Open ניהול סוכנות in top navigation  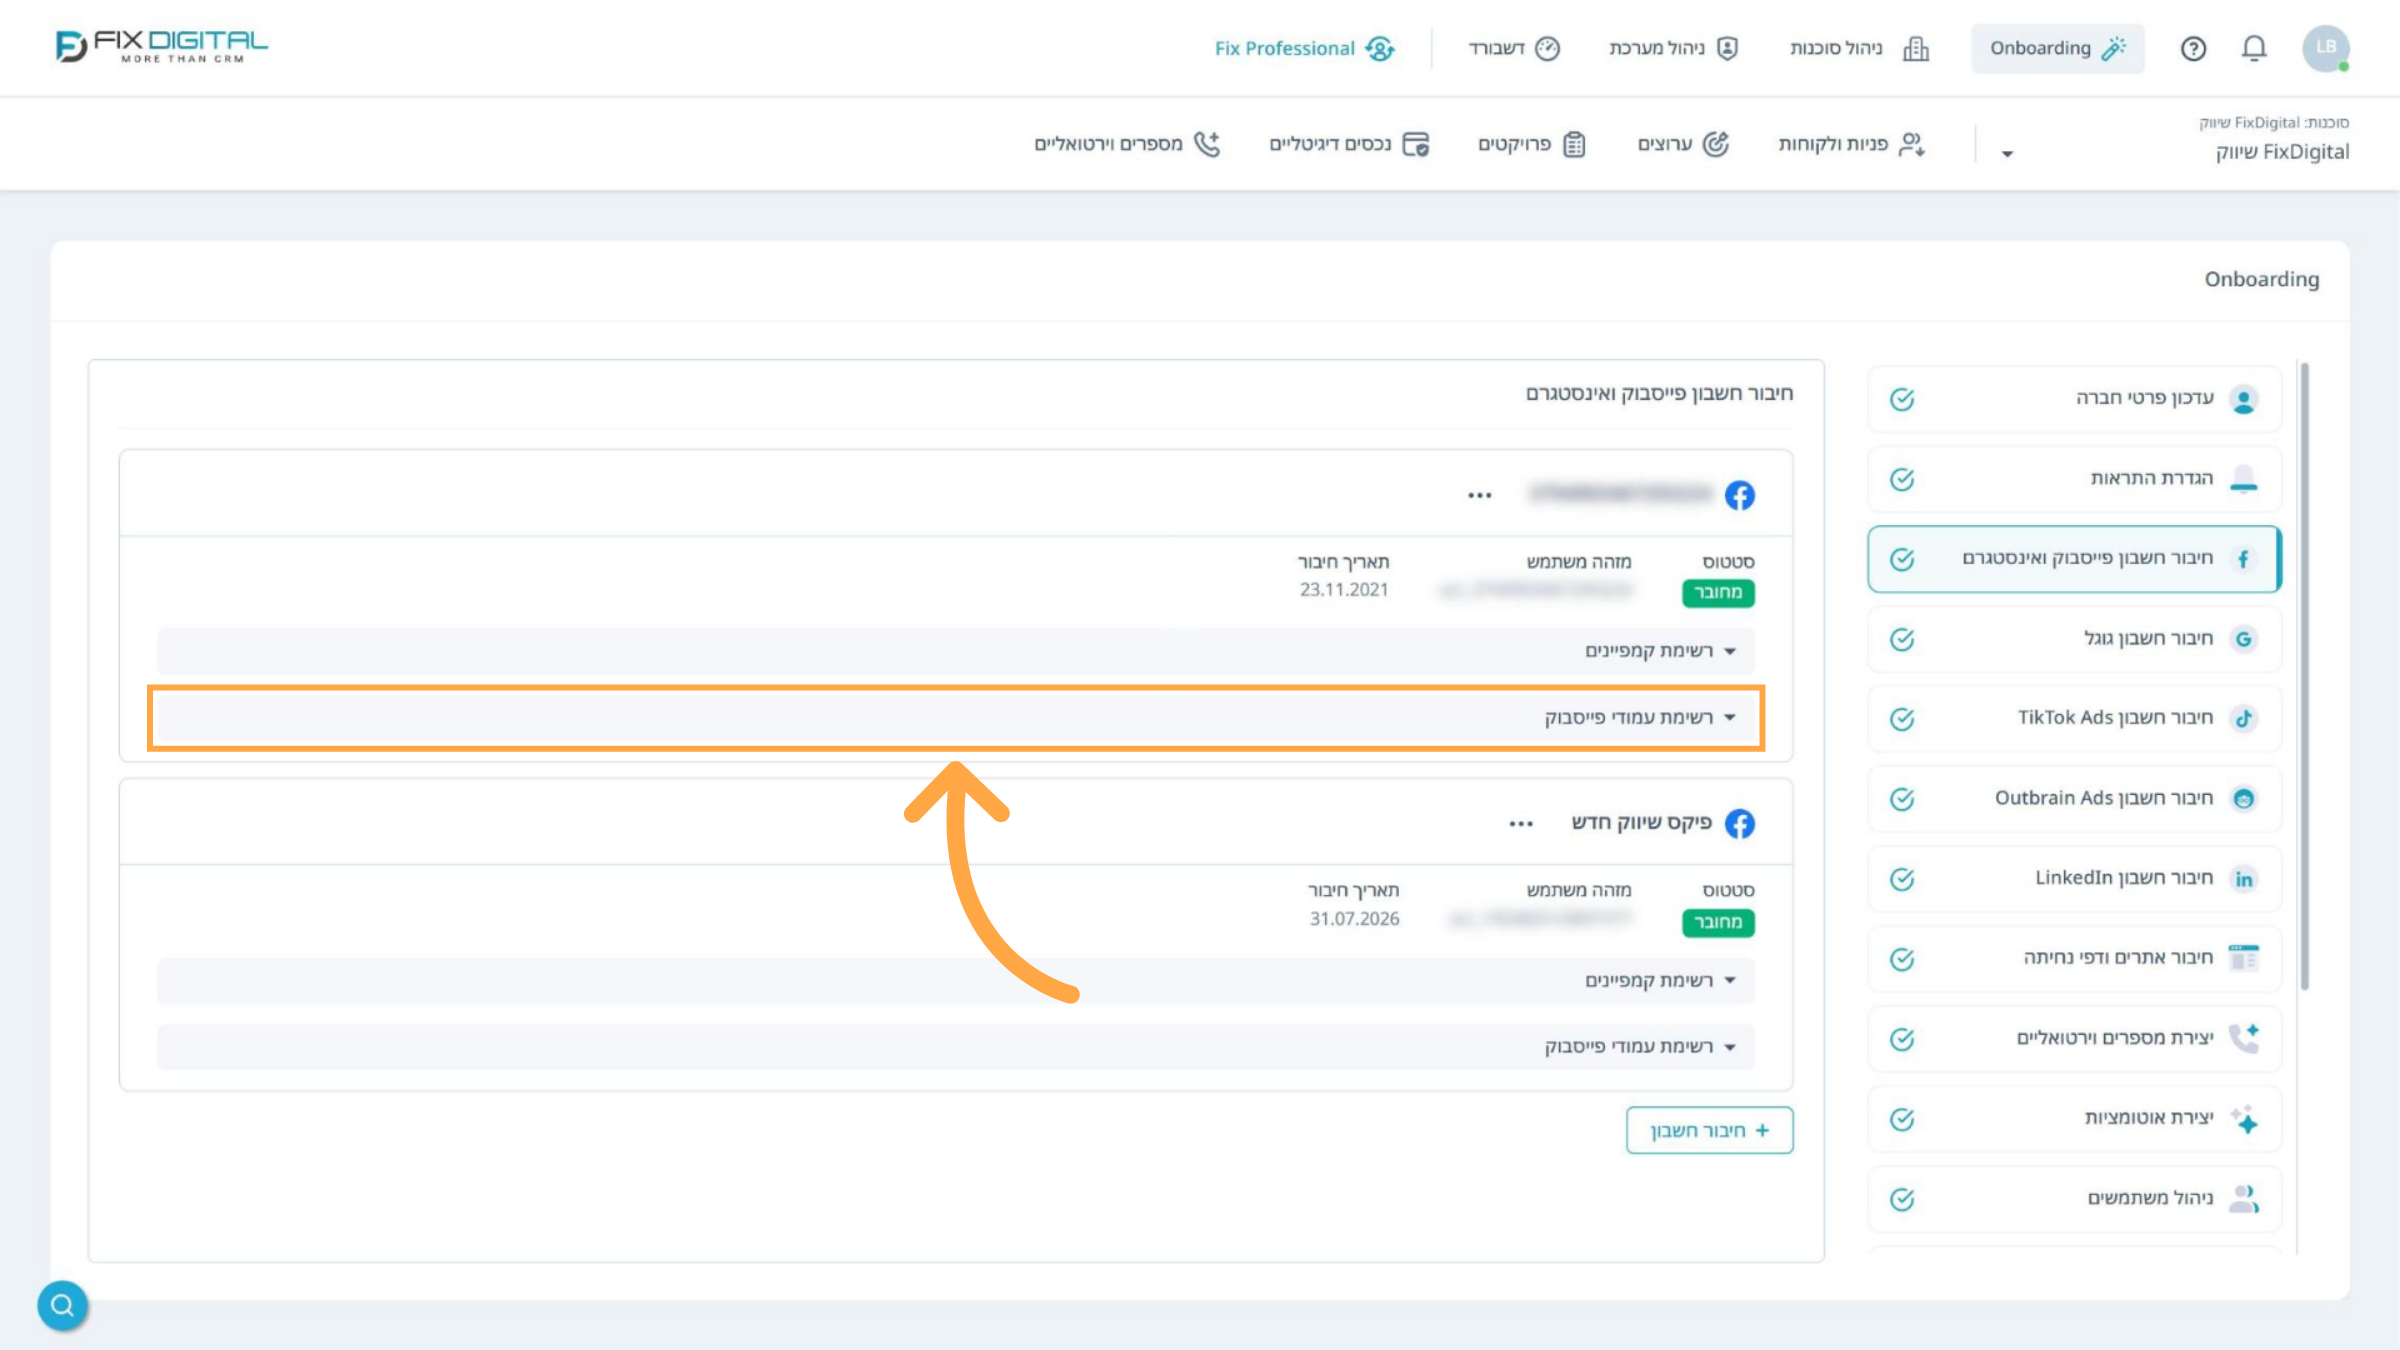1859,48
